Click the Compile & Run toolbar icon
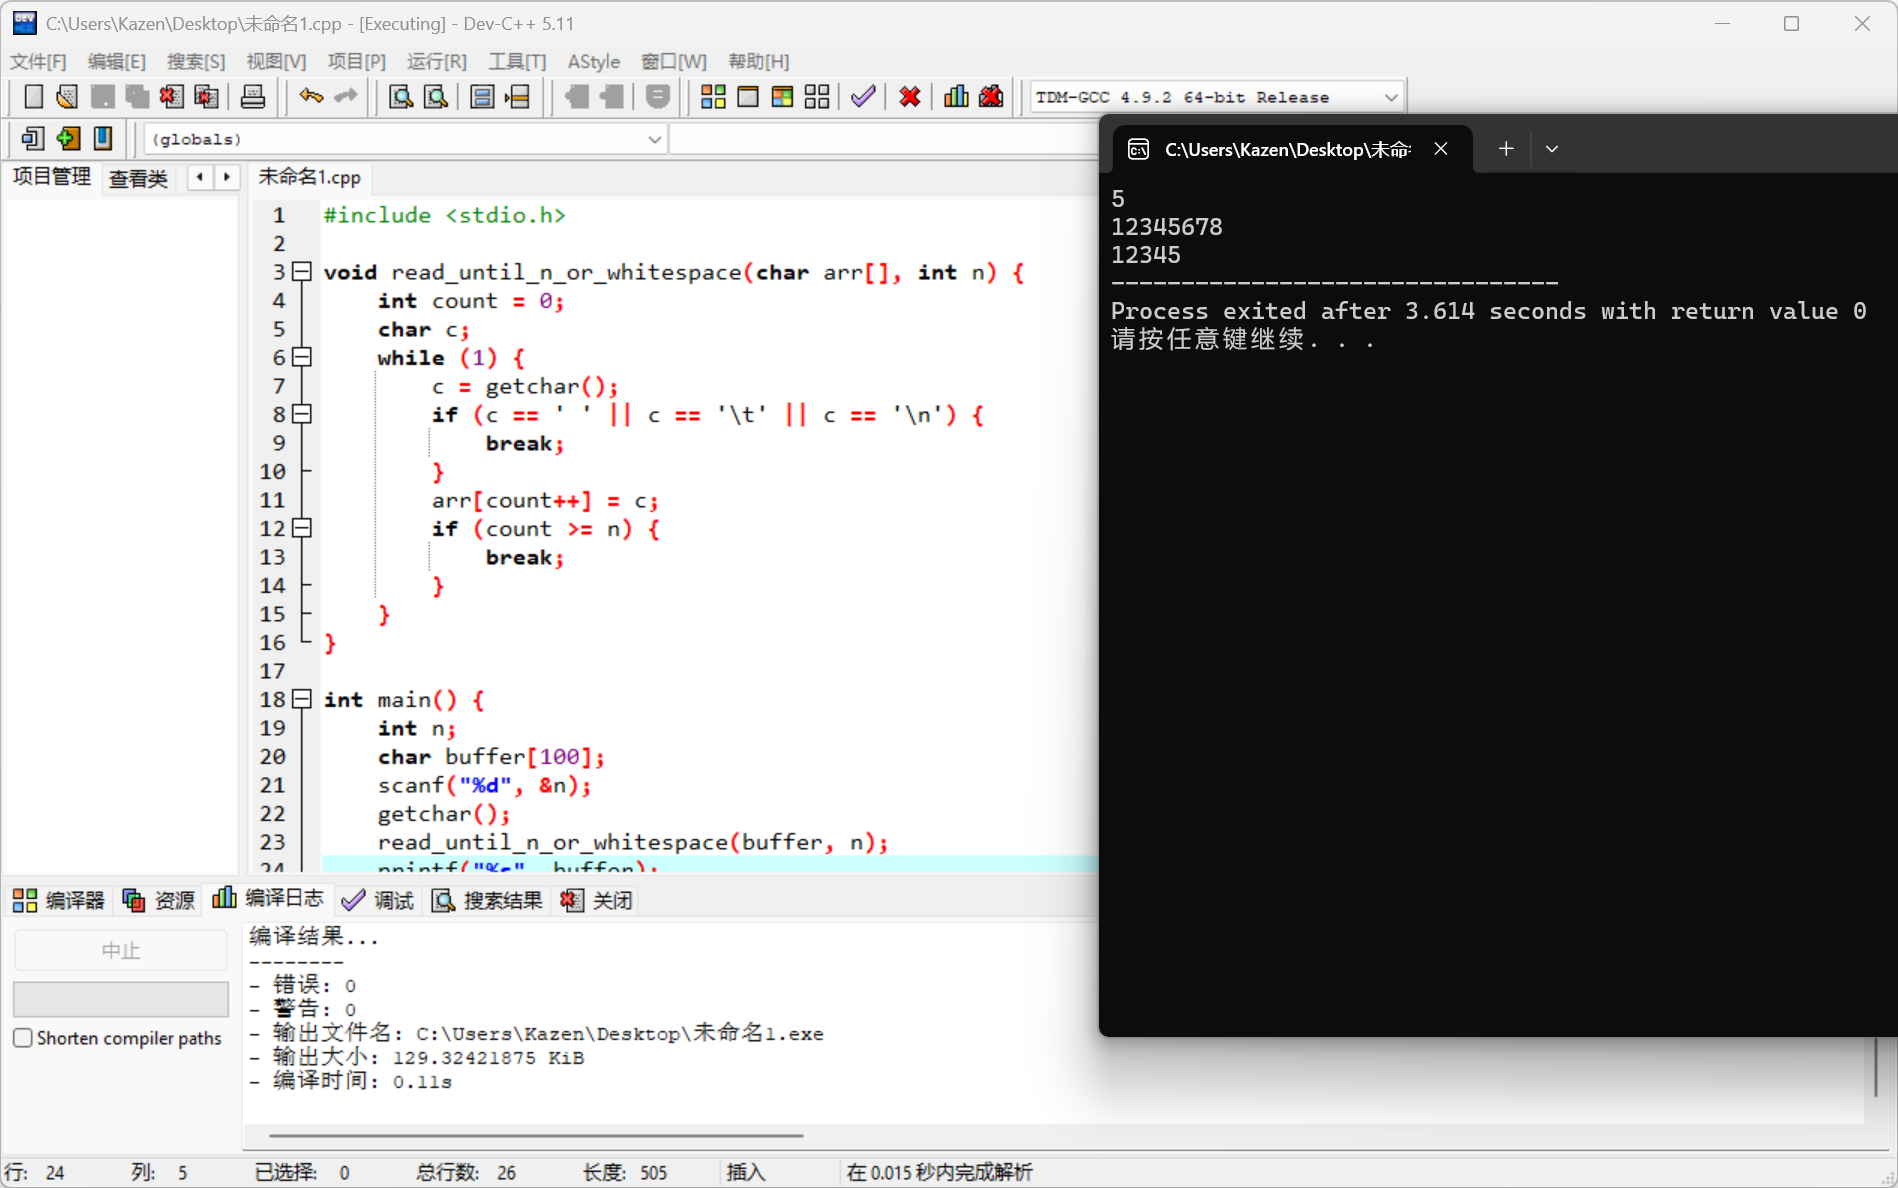 pos(782,97)
